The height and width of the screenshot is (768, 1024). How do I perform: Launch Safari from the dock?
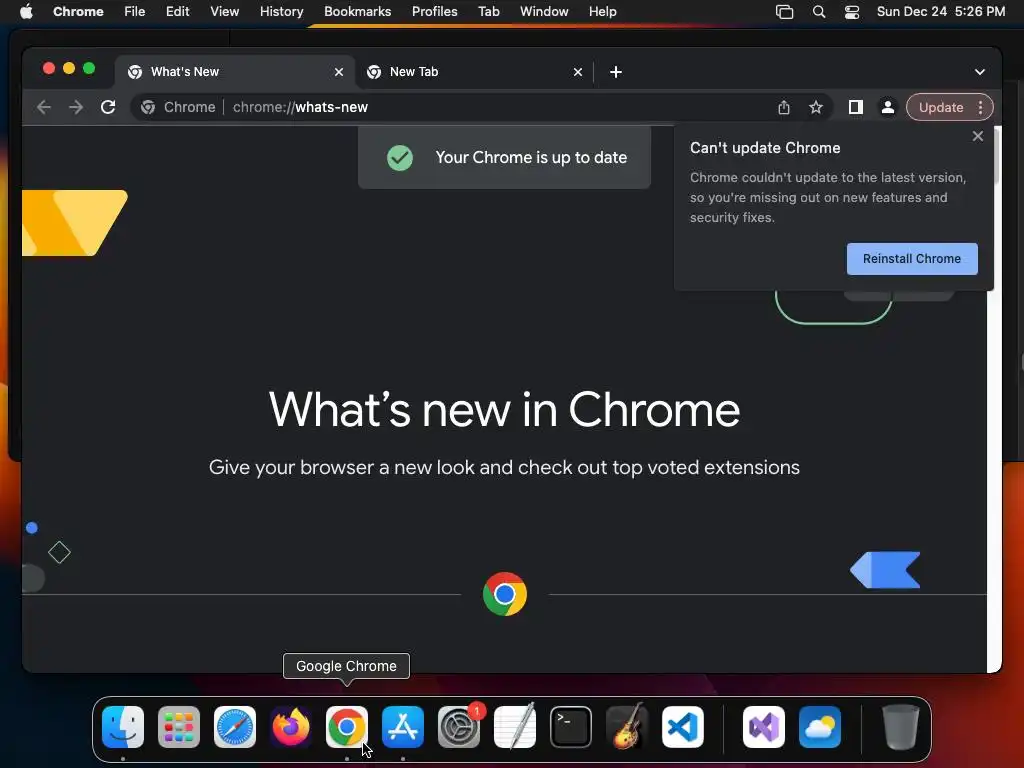click(x=235, y=727)
